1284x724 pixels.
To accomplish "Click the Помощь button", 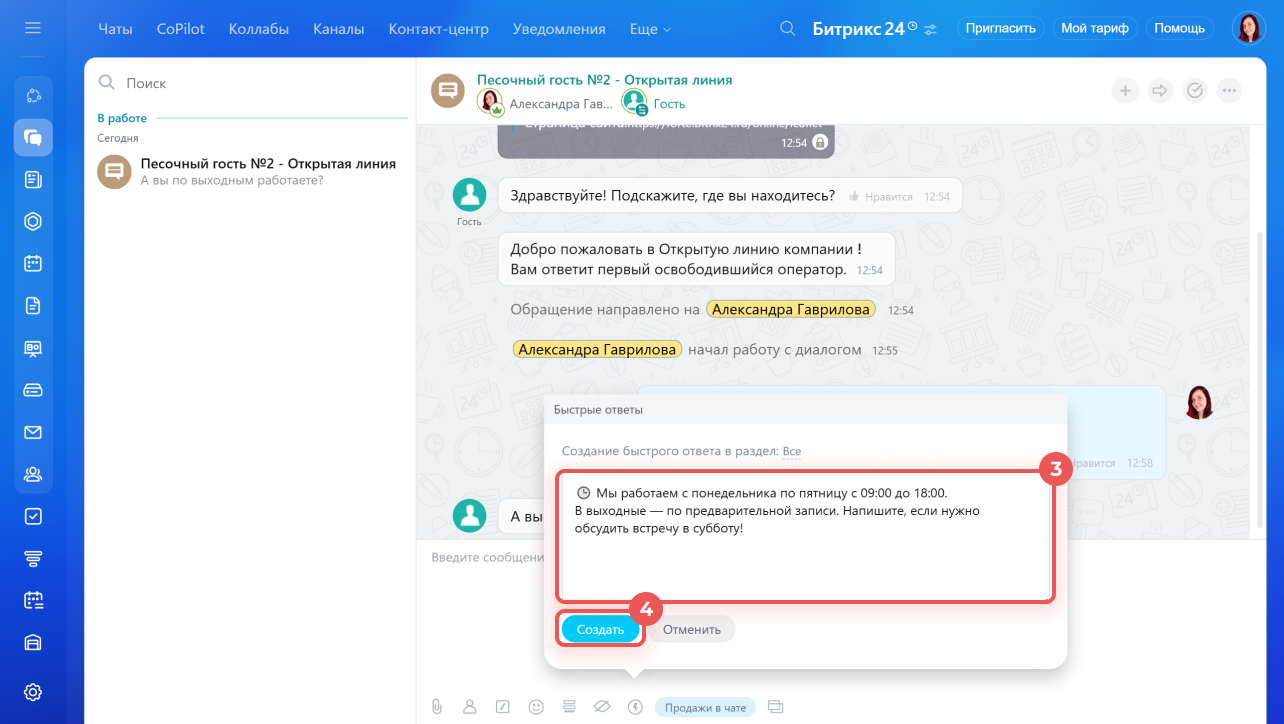I will point(1180,28).
